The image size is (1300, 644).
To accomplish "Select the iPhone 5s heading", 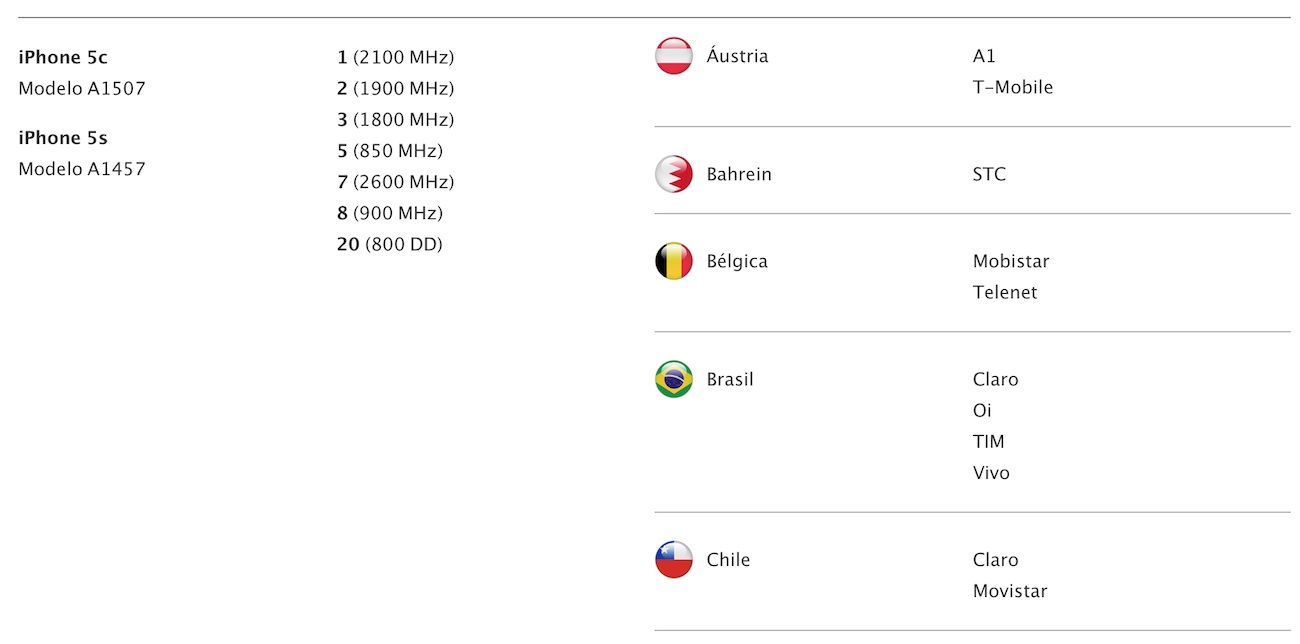I will [63, 138].
